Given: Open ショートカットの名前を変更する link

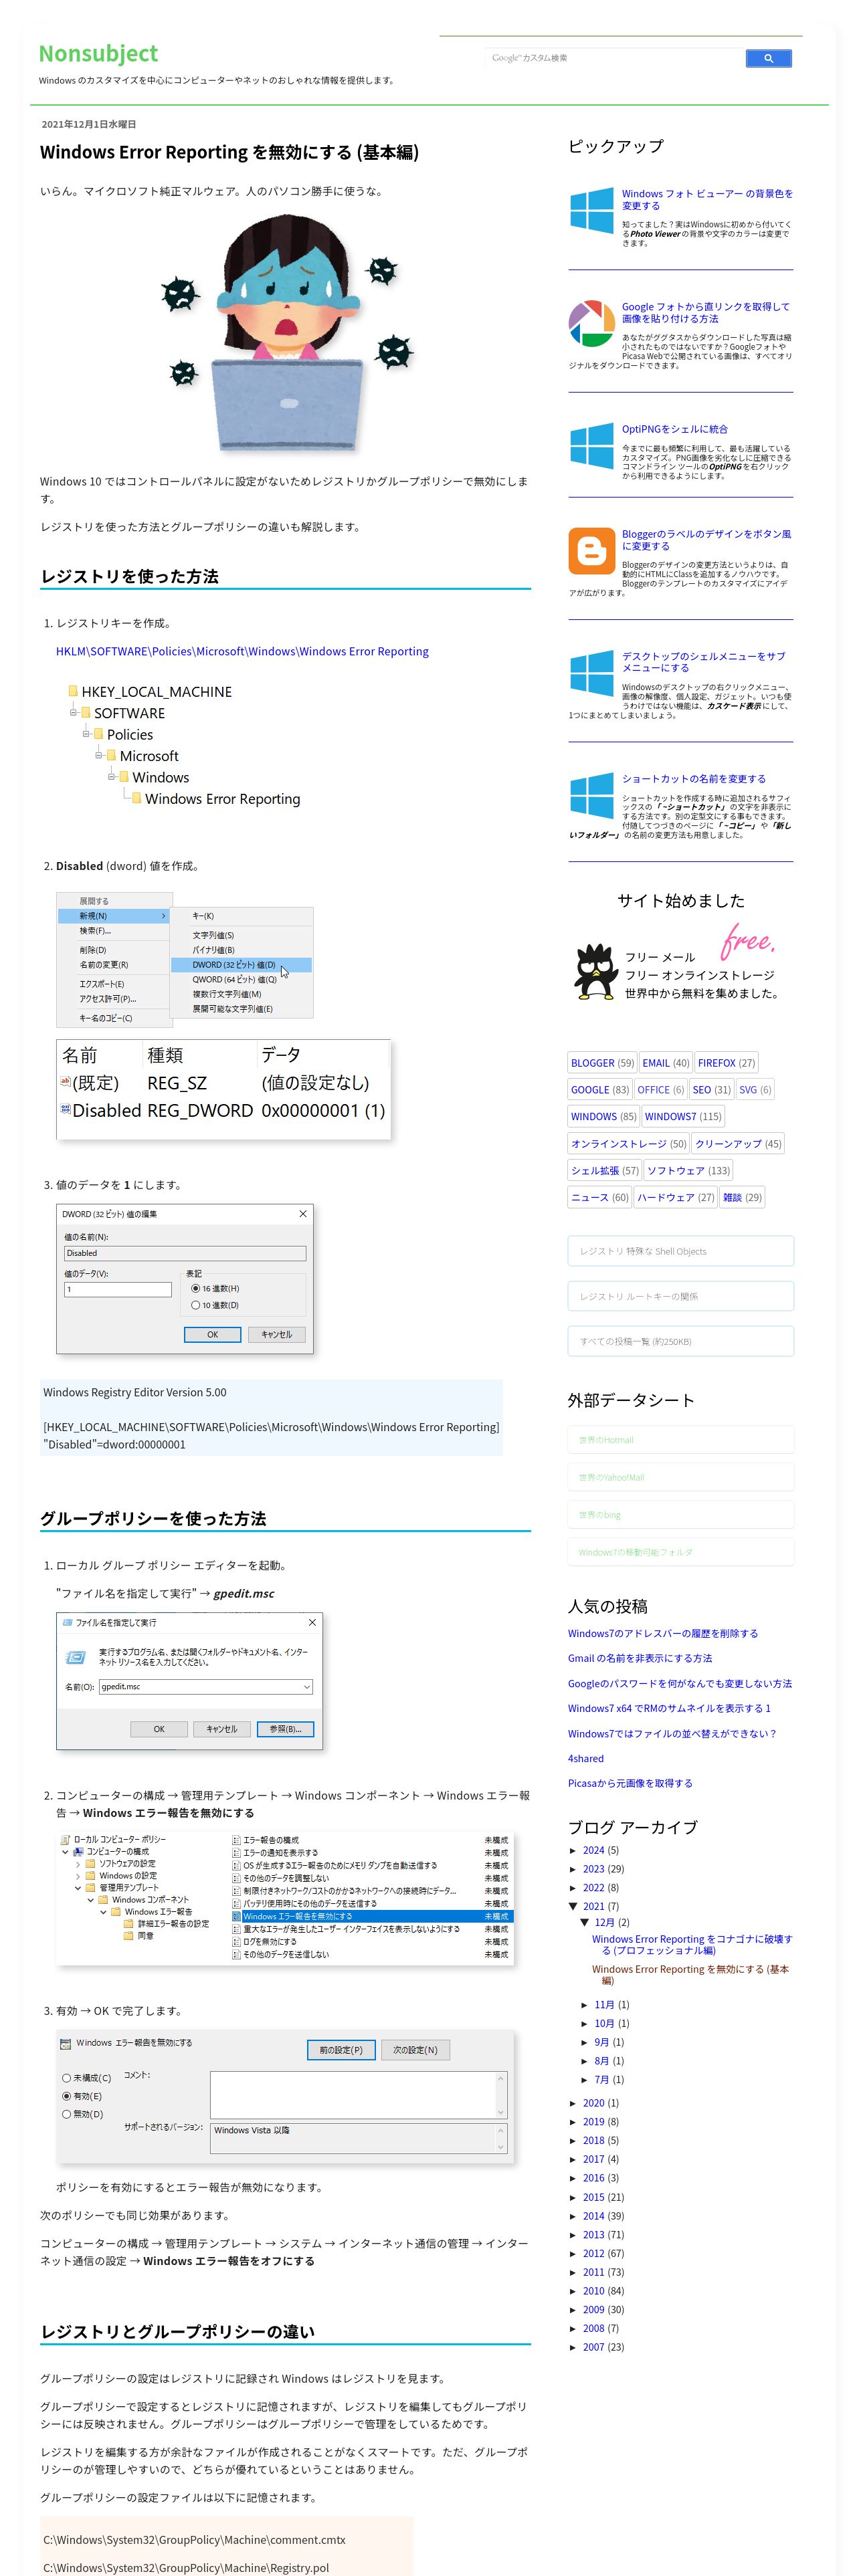Looking at the screenshot, I should pyautogui.click(x=693, y=778).
